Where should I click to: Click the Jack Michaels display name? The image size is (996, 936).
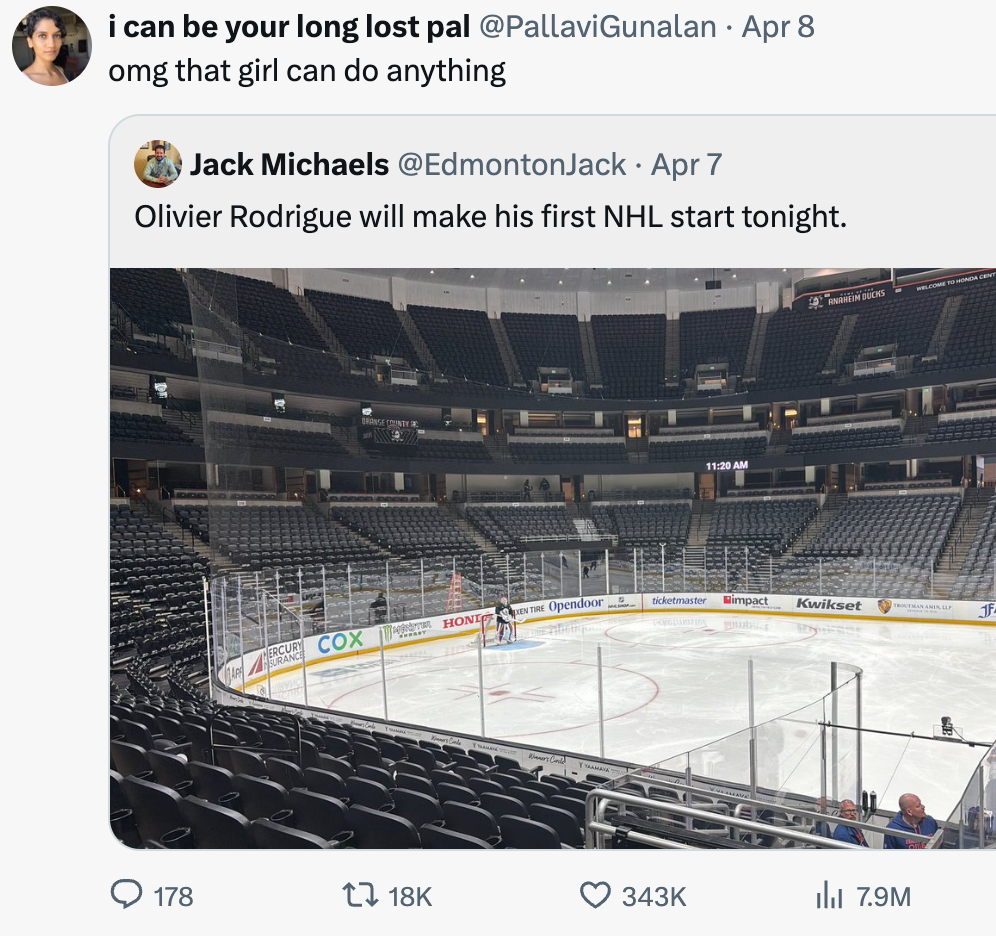click(289, 164)
